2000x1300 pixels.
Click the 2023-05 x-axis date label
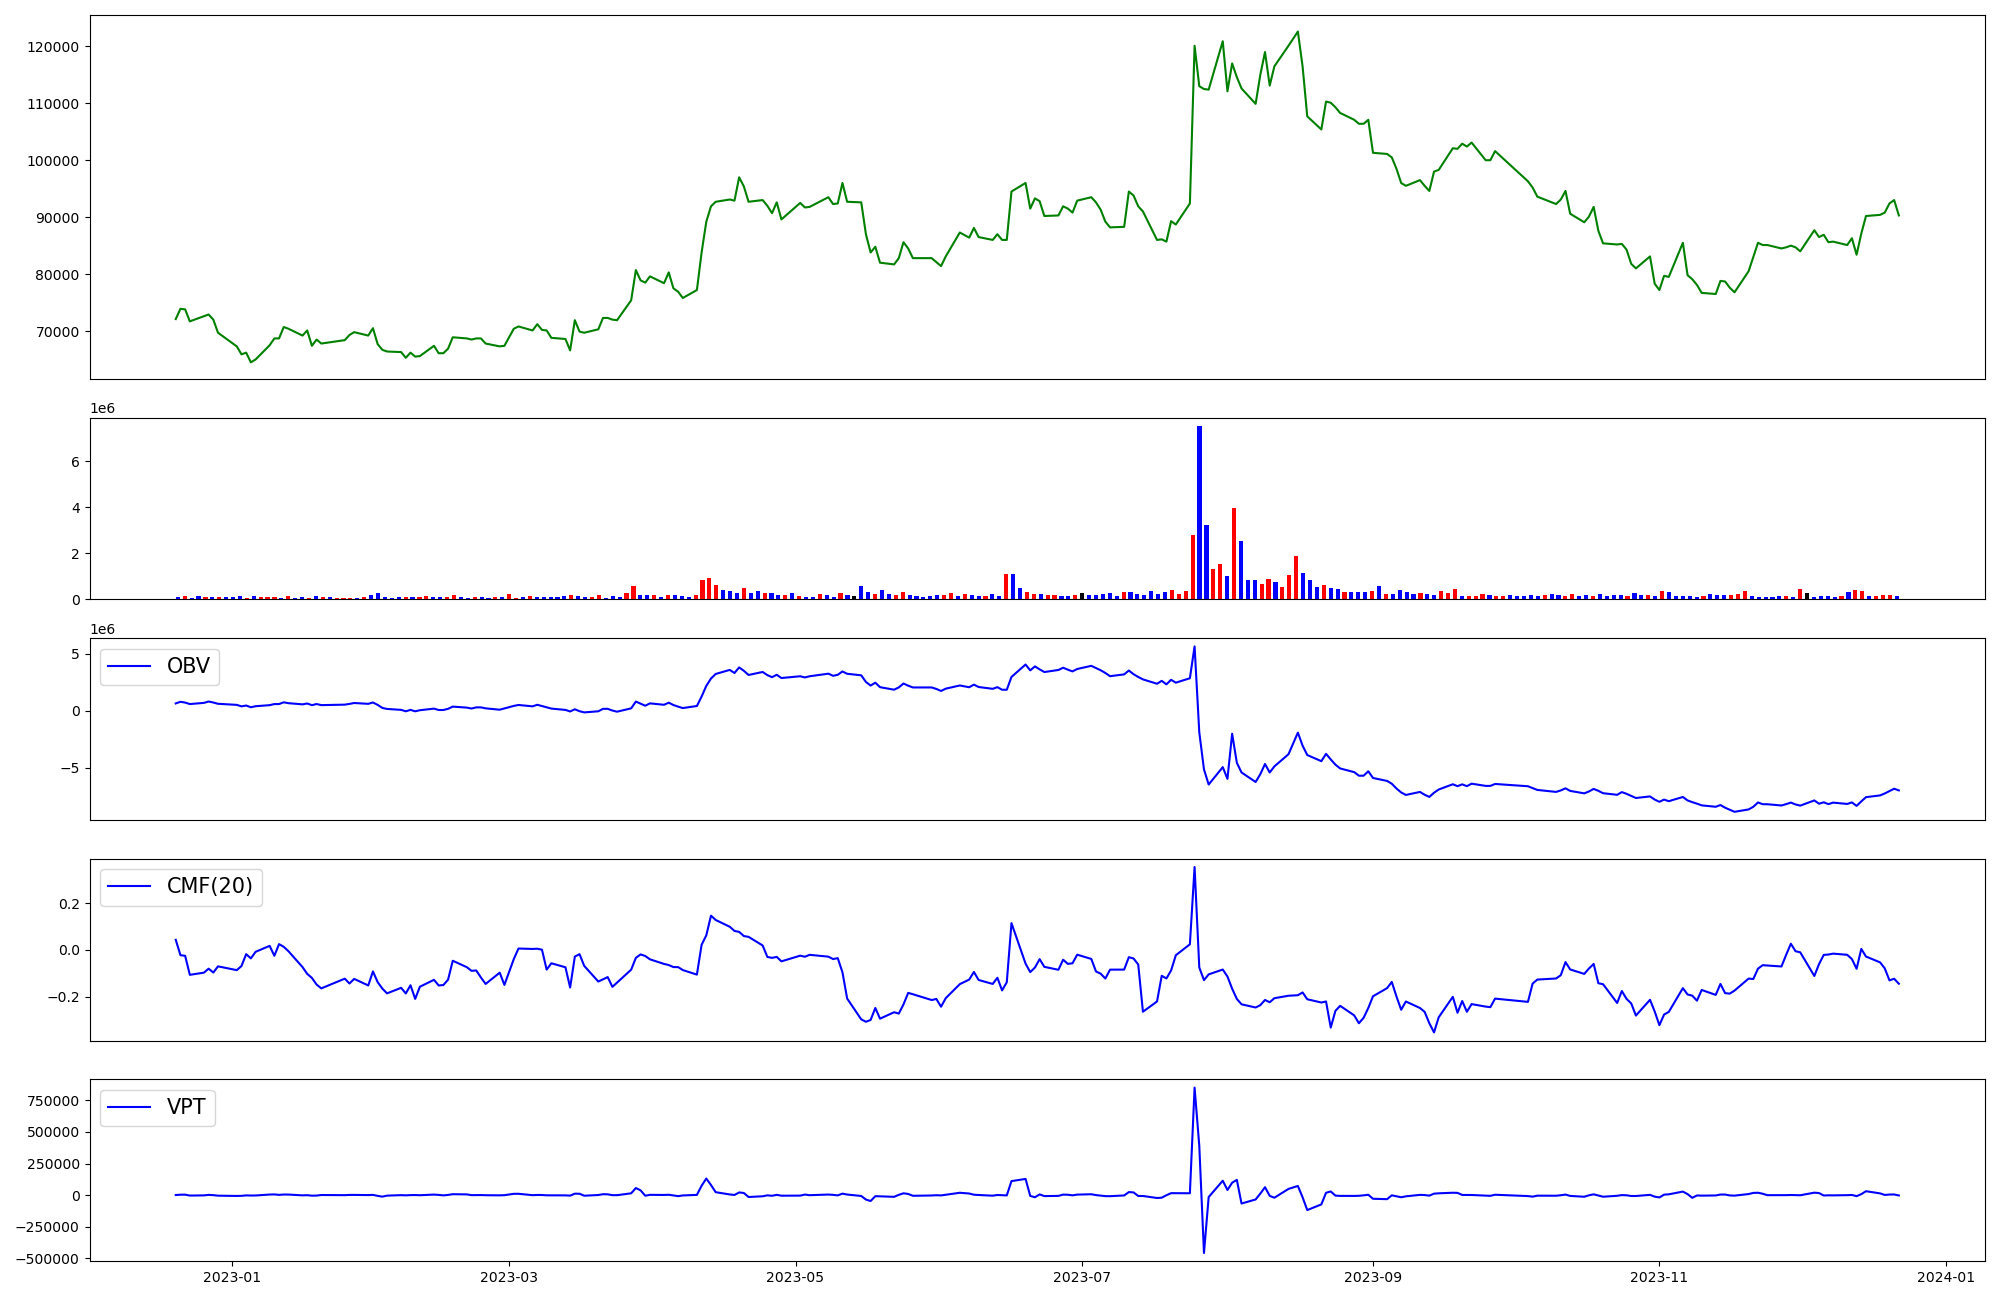click(795, 1277)
